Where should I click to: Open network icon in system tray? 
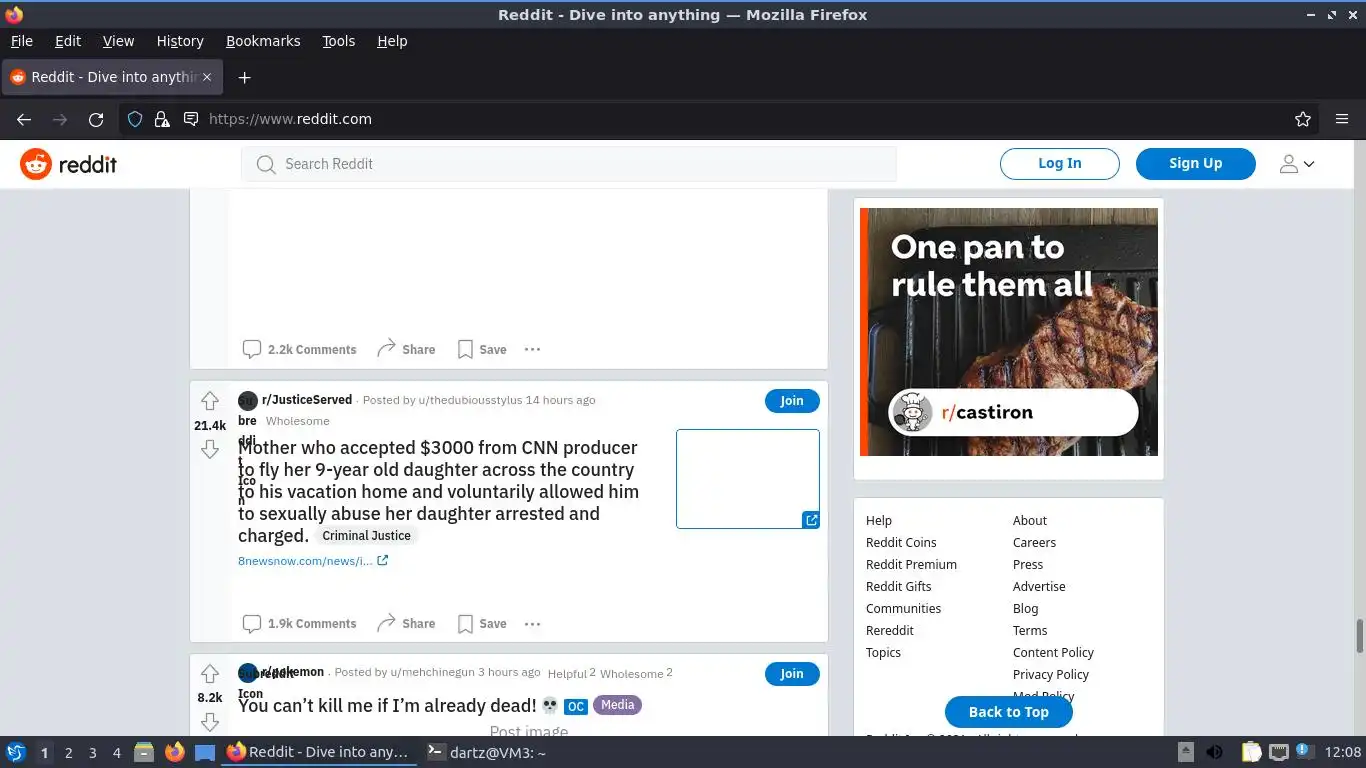click(x=1279, y=752)
